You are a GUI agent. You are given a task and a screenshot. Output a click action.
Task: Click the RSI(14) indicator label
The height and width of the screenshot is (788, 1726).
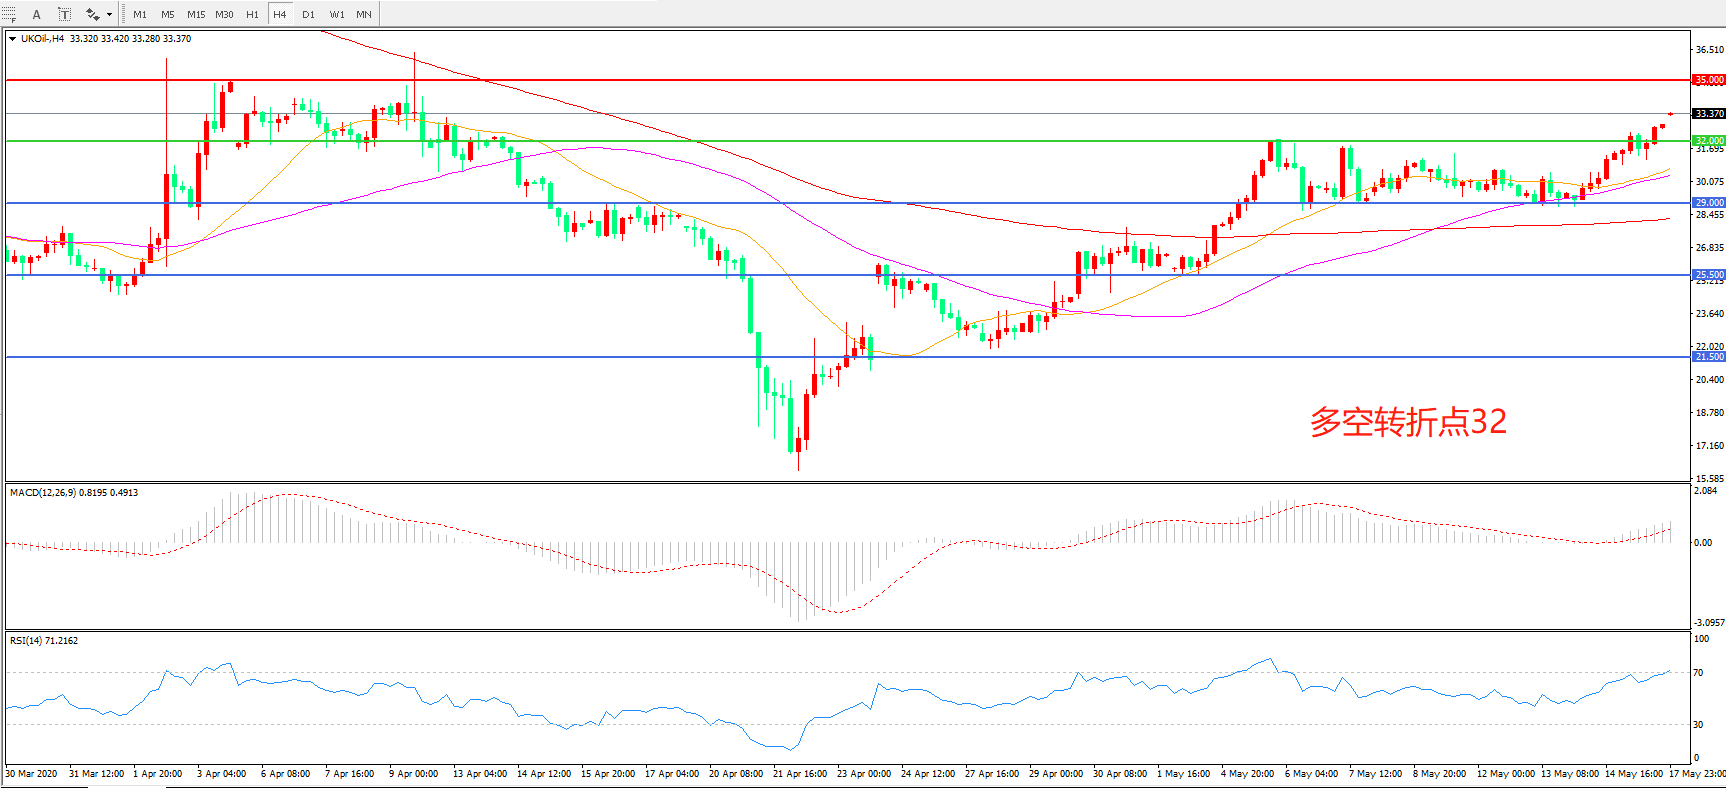[44, 641]
